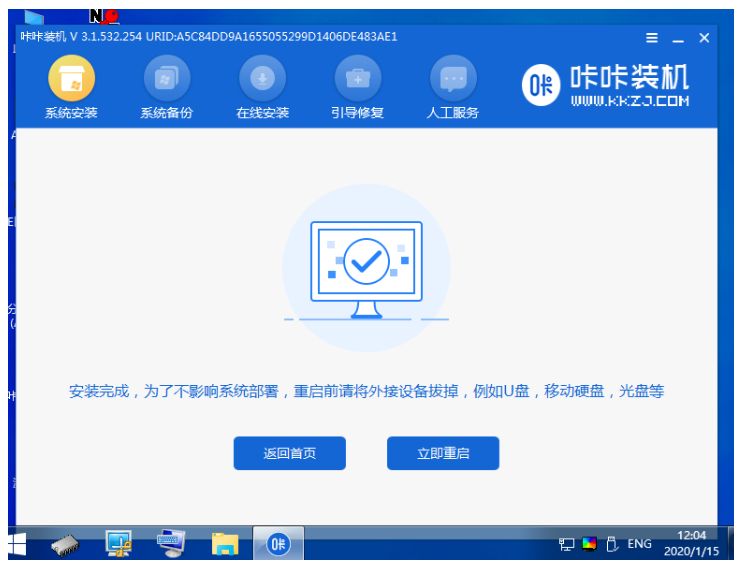This screenshot has height=564, width=744.
Task: Click the network status tray icon
Action: 567,545
